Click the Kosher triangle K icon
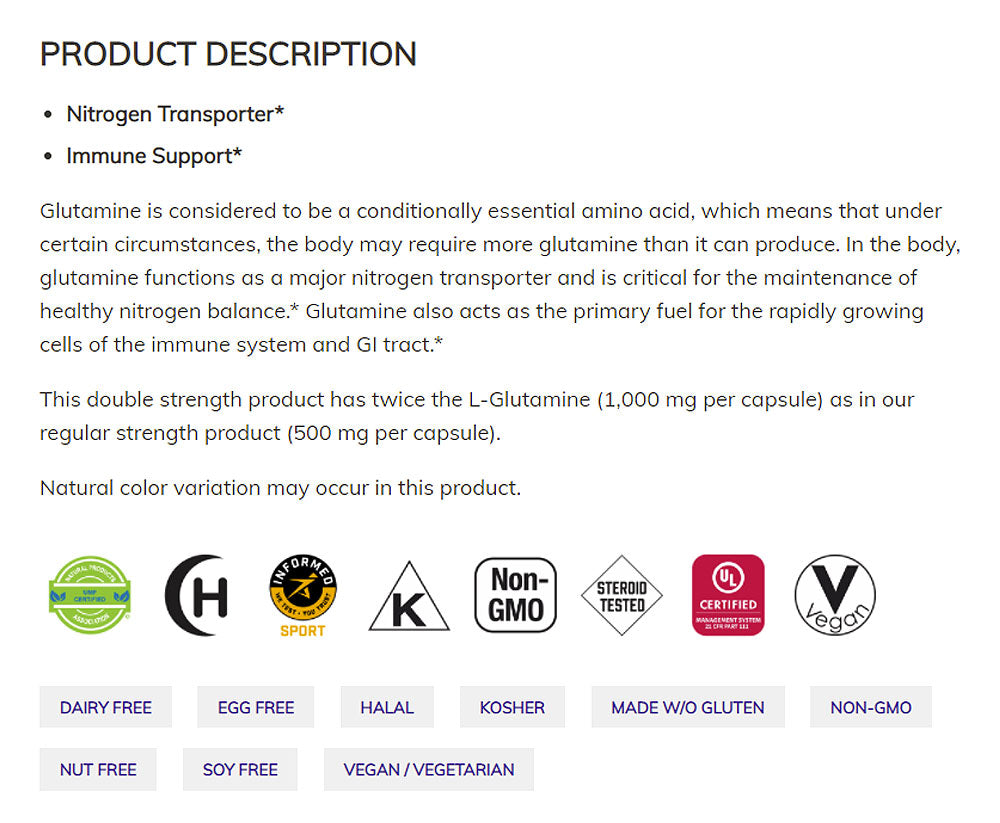 coord(409,598)
